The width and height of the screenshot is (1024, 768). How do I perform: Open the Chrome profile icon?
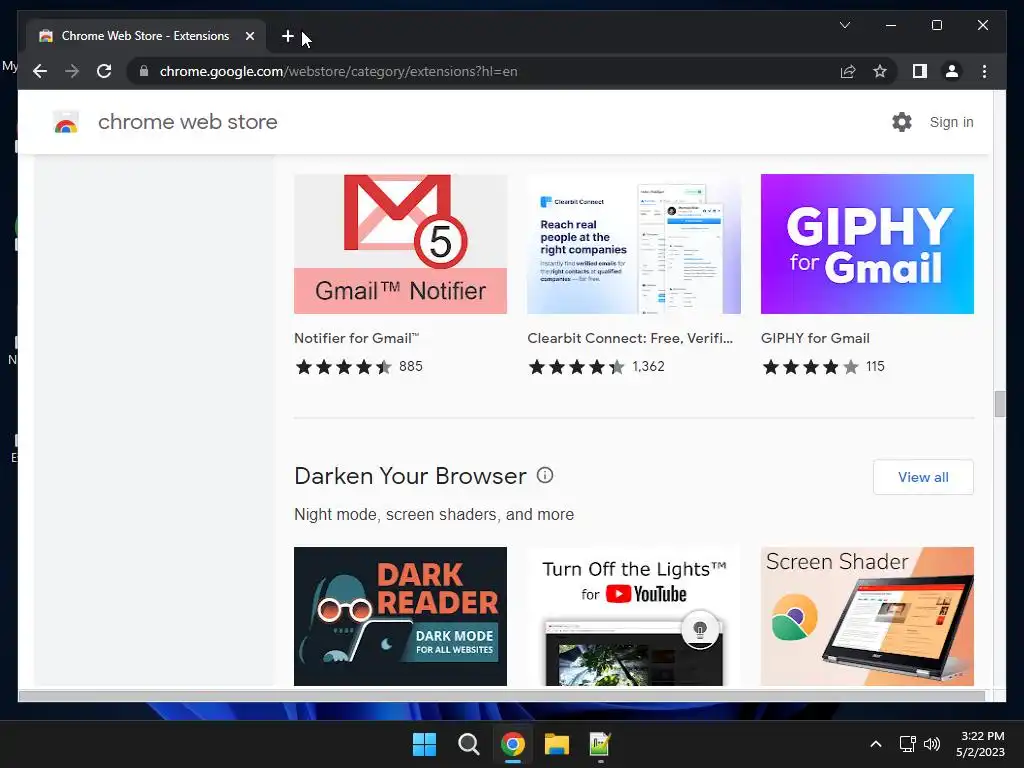pos(952,71)
